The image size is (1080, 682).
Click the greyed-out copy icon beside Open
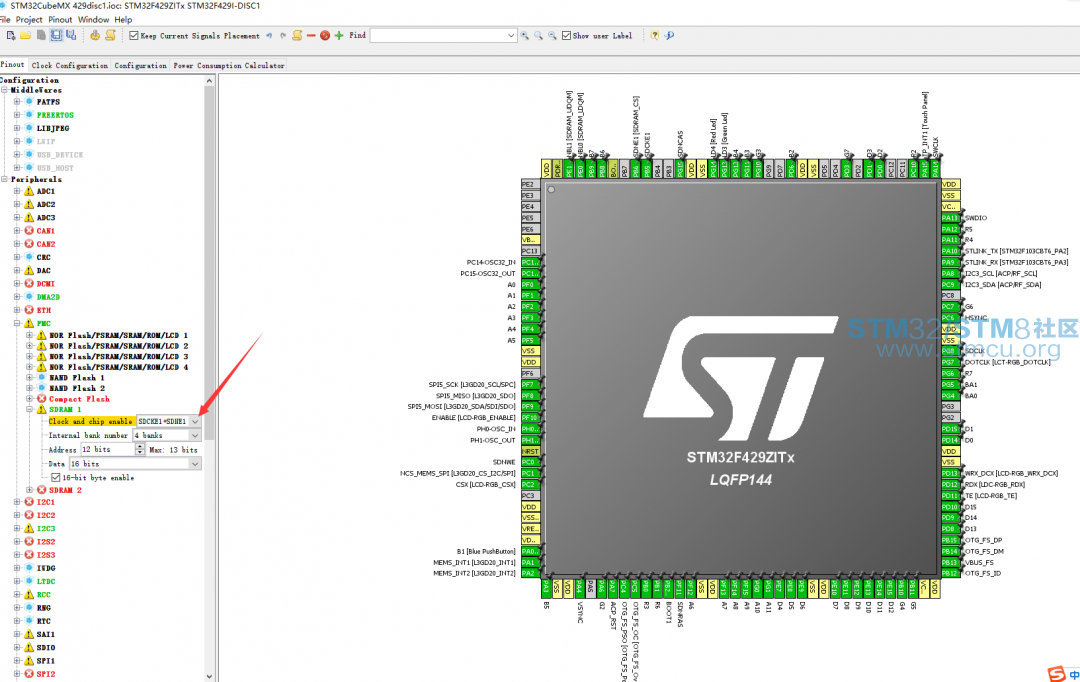(x=41, y=35)
